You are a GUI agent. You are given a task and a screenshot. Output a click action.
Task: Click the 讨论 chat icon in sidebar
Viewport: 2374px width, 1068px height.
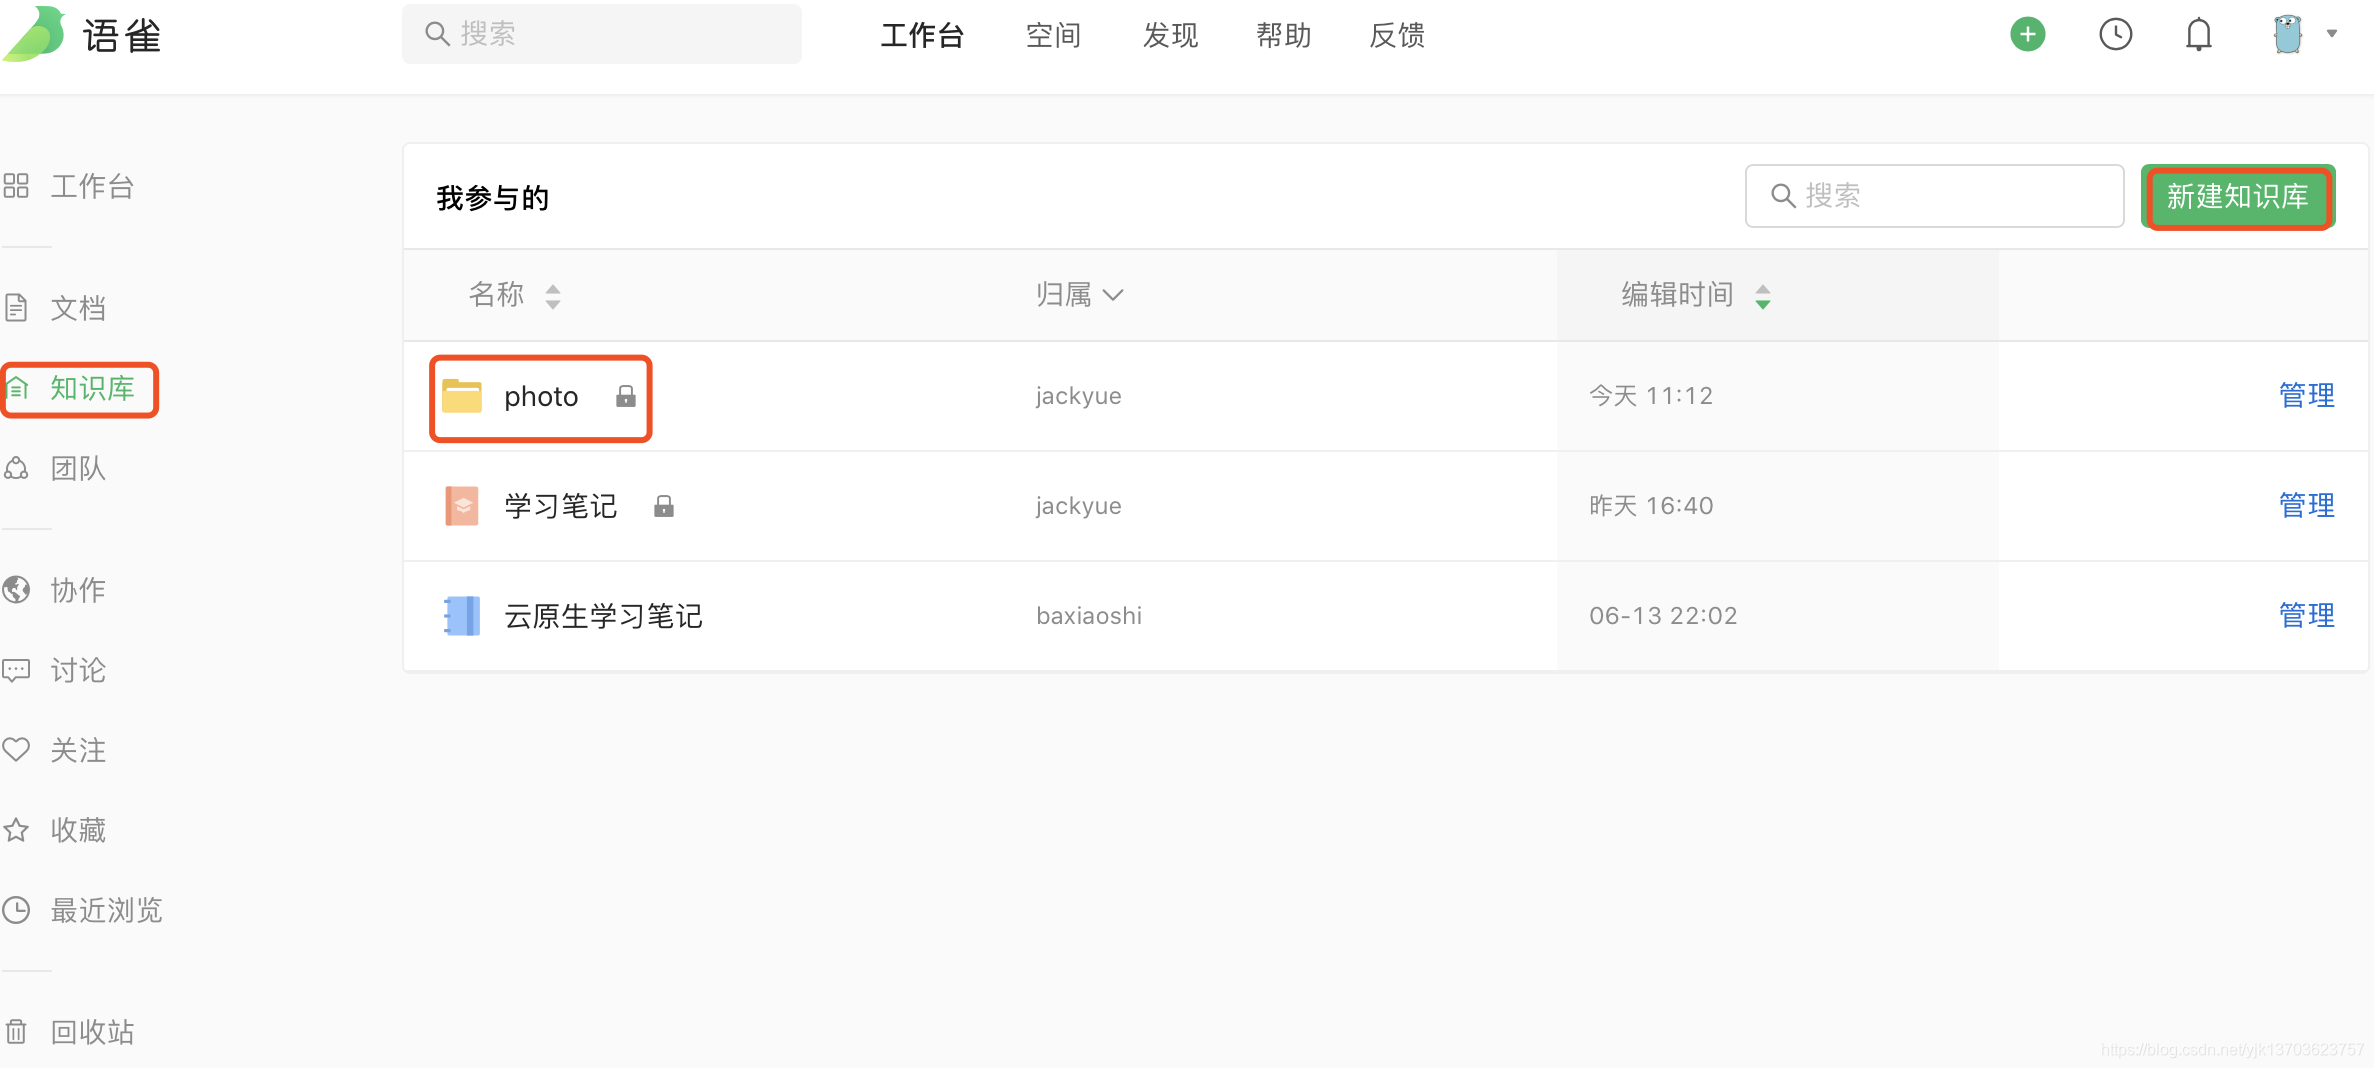[x=16, y=670]
